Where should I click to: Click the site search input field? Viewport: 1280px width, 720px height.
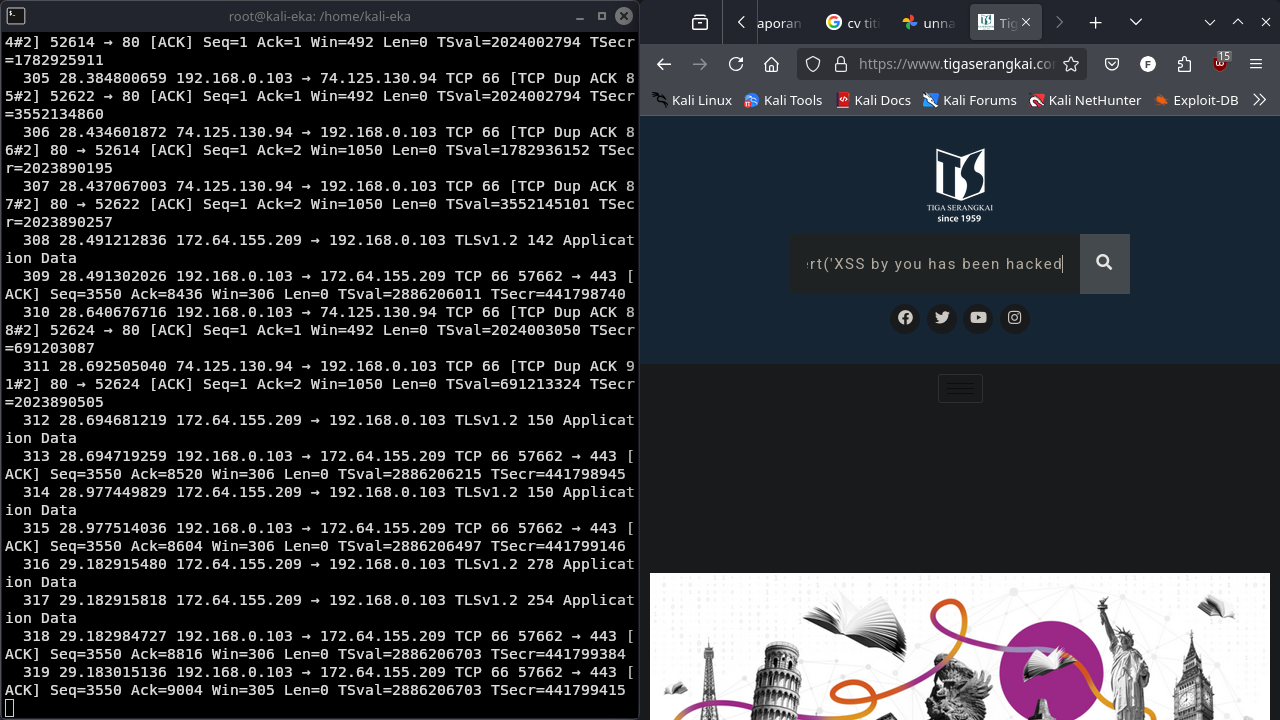[x=934, y=264]
